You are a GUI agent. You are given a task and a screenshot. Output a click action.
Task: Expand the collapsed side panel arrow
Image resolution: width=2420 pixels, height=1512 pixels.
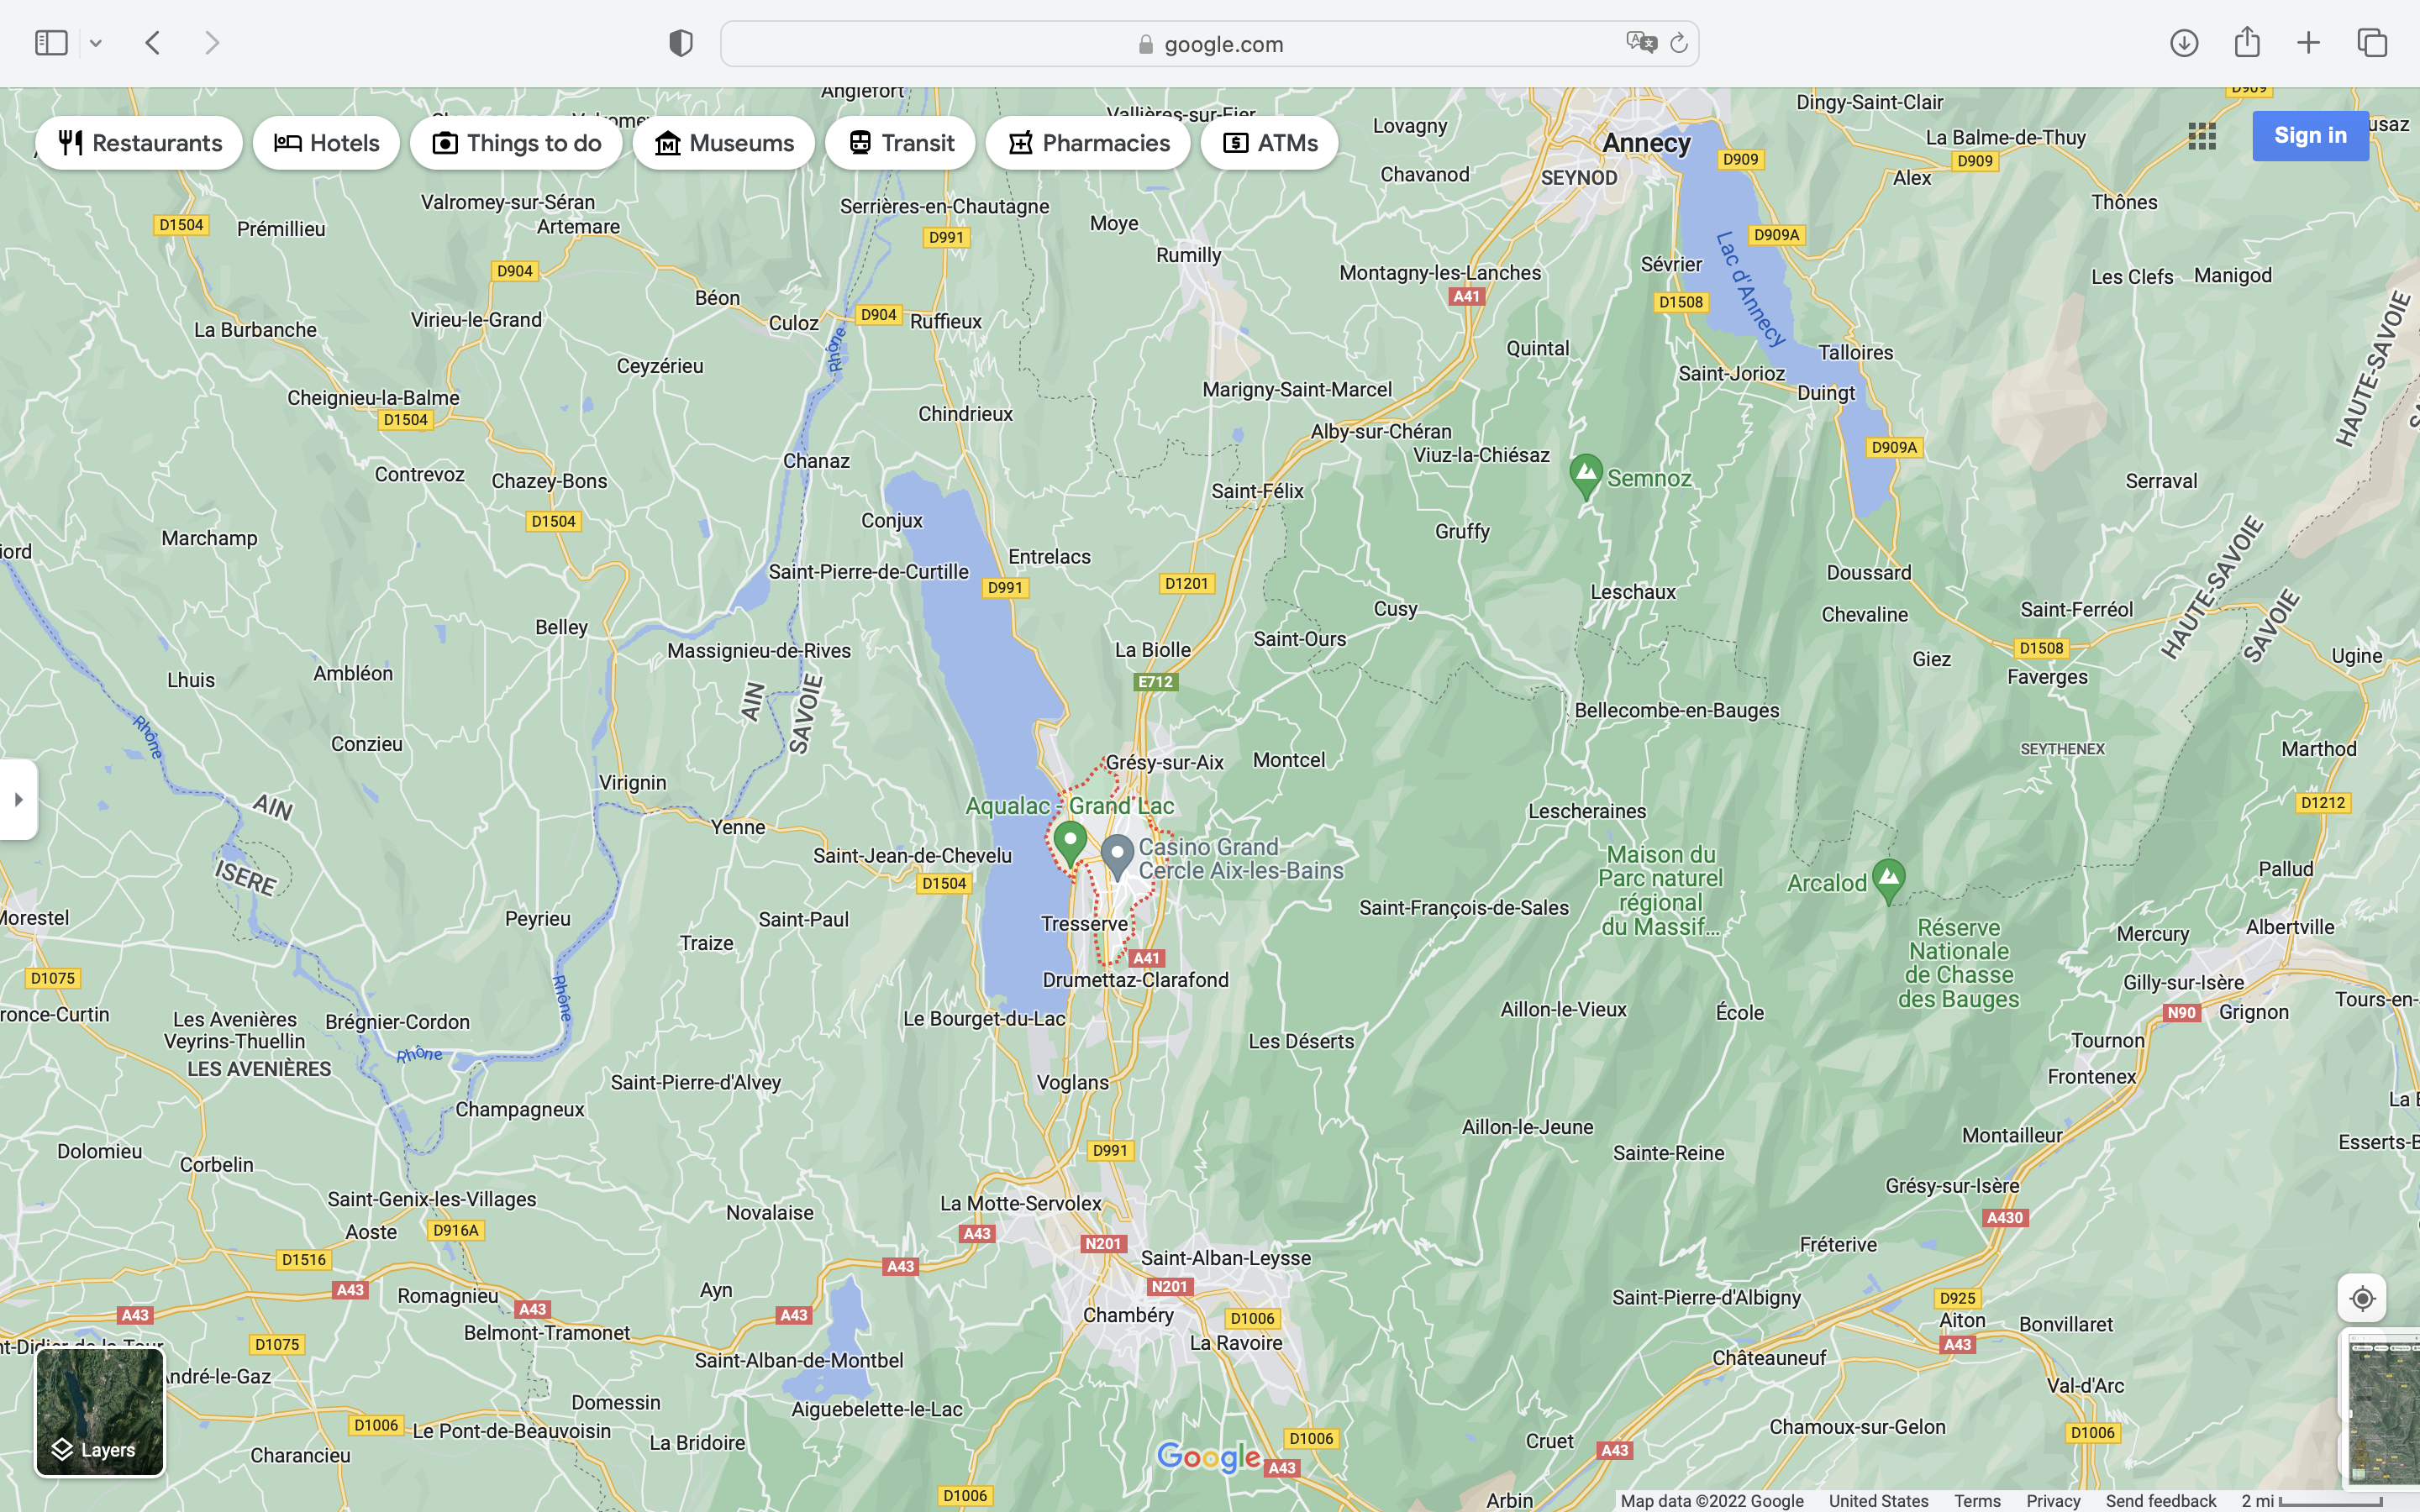click(x=19, y=799)
